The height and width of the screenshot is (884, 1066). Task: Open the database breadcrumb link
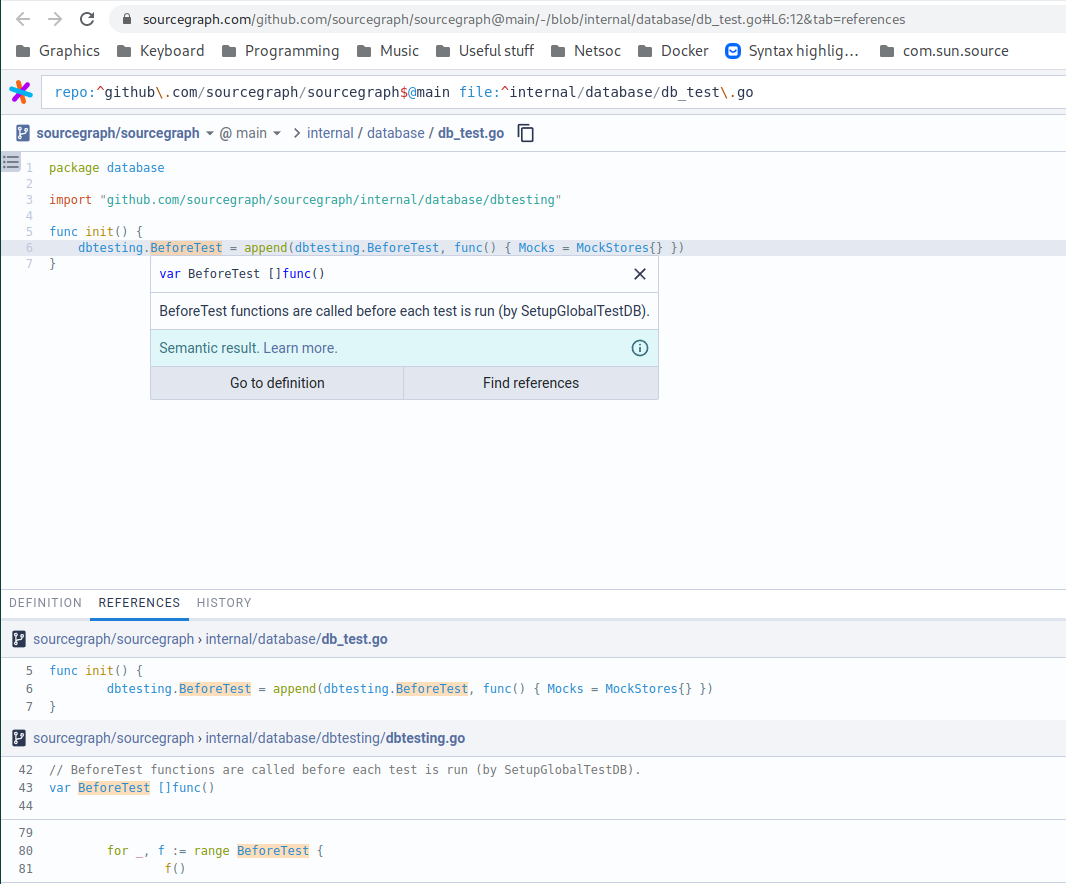pos(396,133)
